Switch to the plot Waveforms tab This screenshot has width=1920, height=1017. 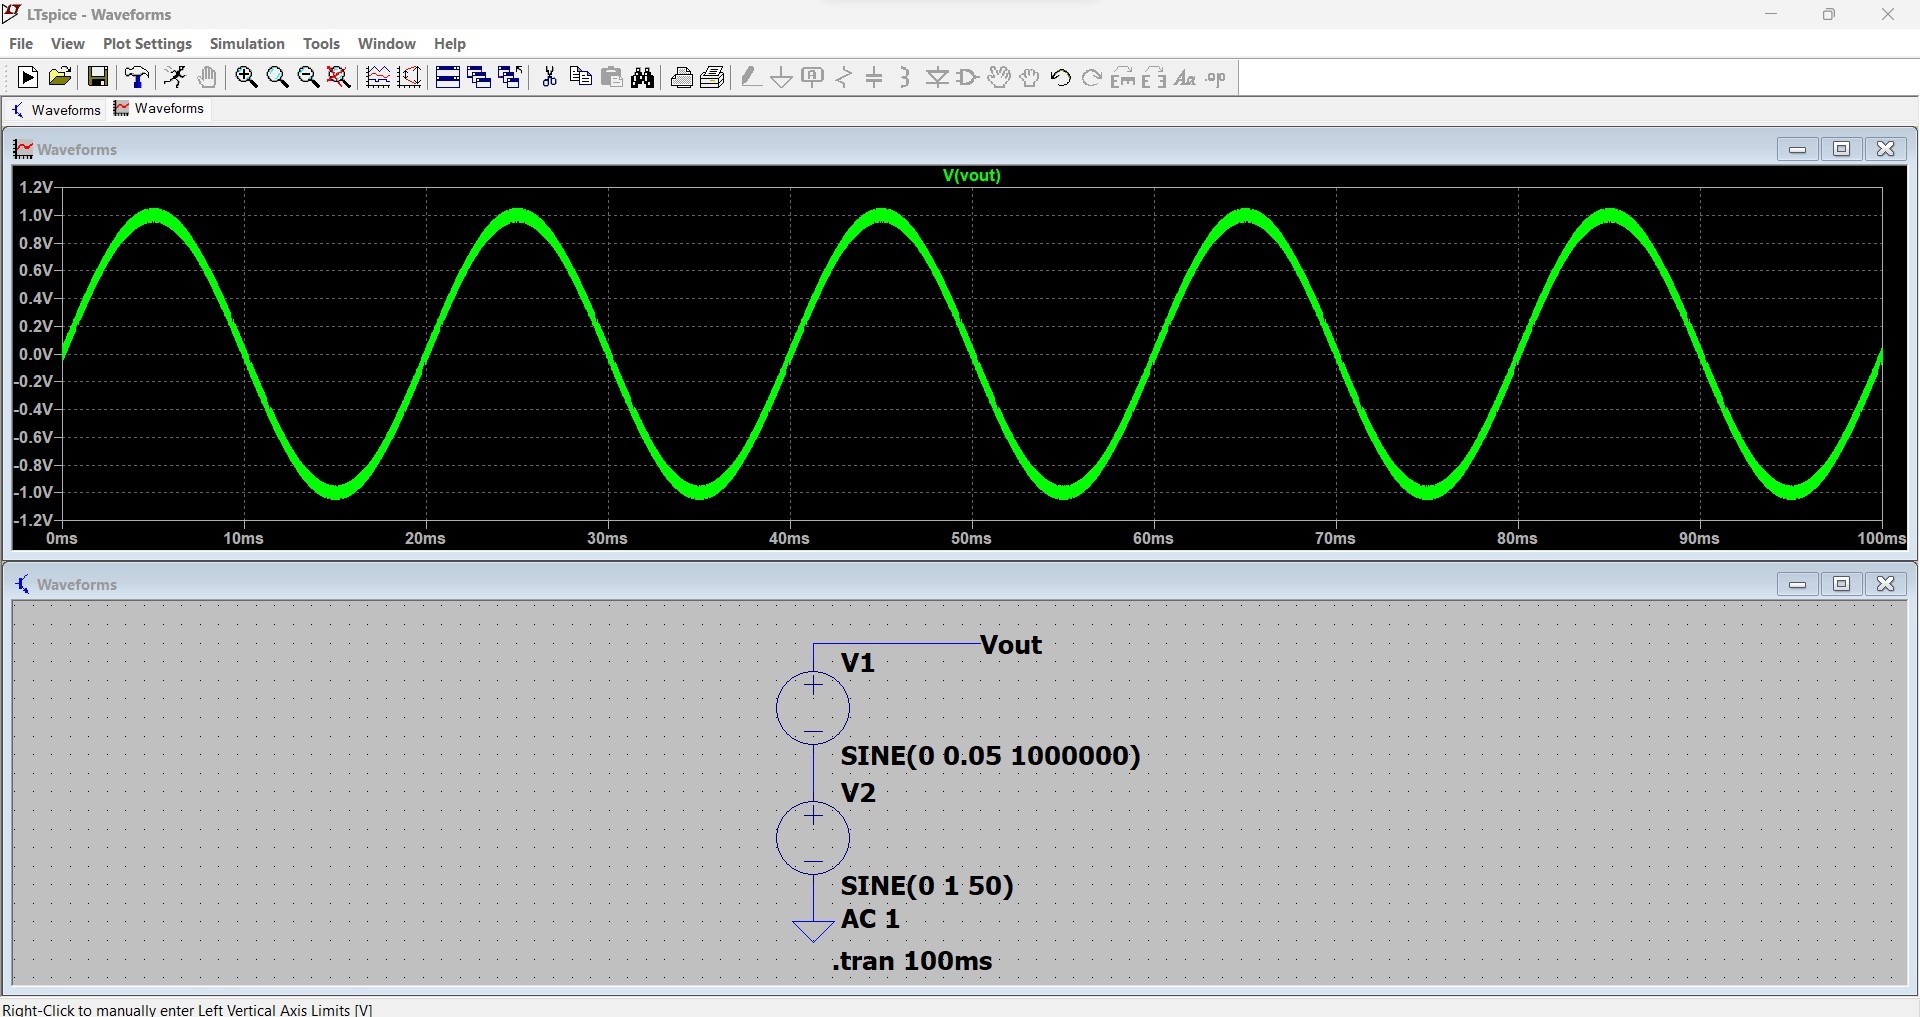(159, 108)
